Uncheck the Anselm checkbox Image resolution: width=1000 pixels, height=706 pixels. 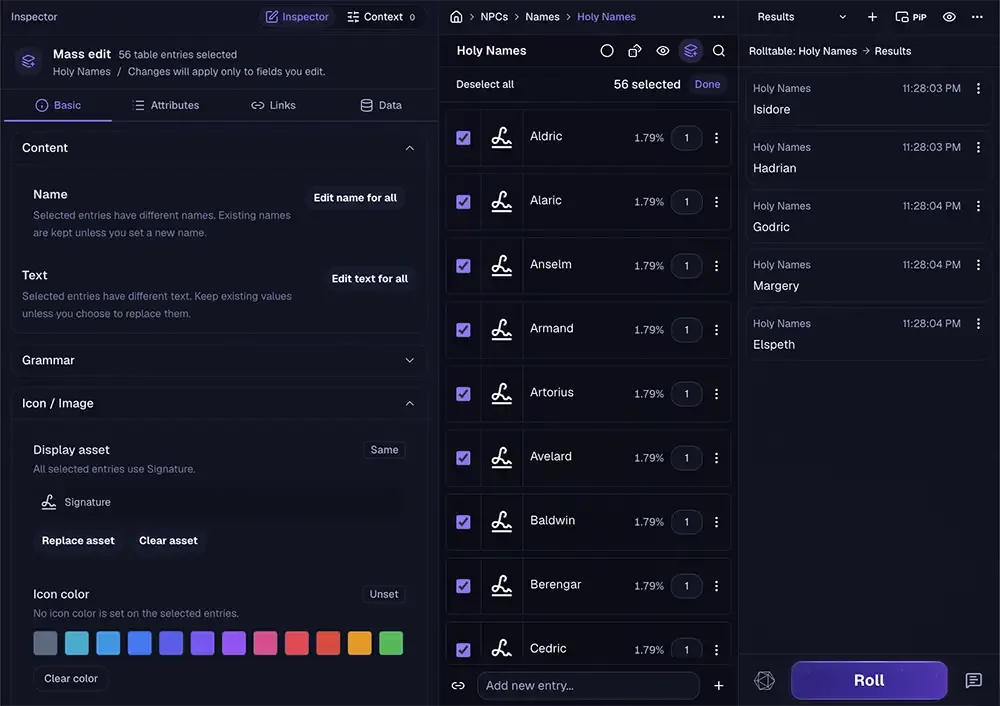point(463,266)
